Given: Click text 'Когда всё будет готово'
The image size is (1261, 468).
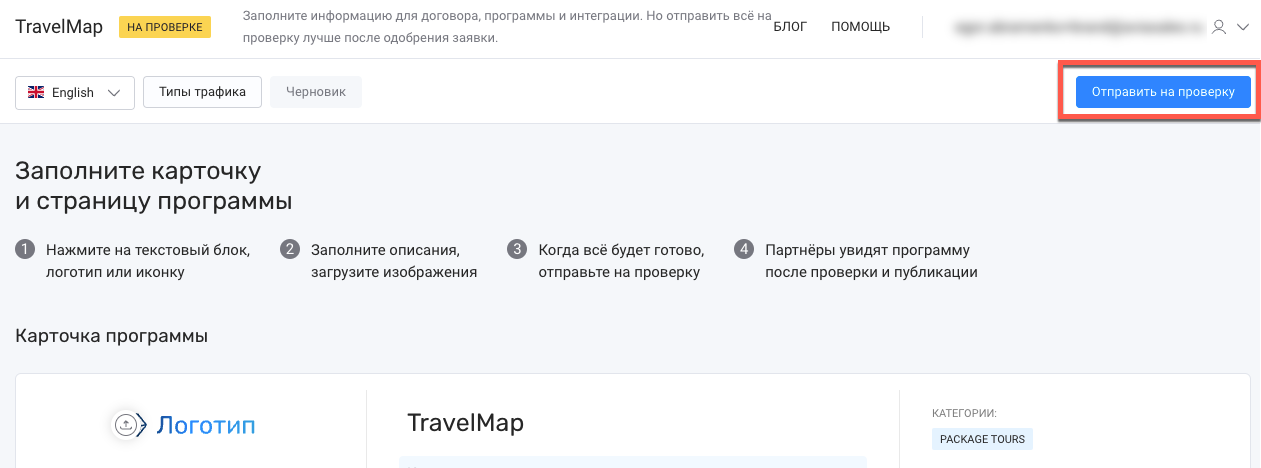Looking at the screenshot, I should (x=621, y=250).
